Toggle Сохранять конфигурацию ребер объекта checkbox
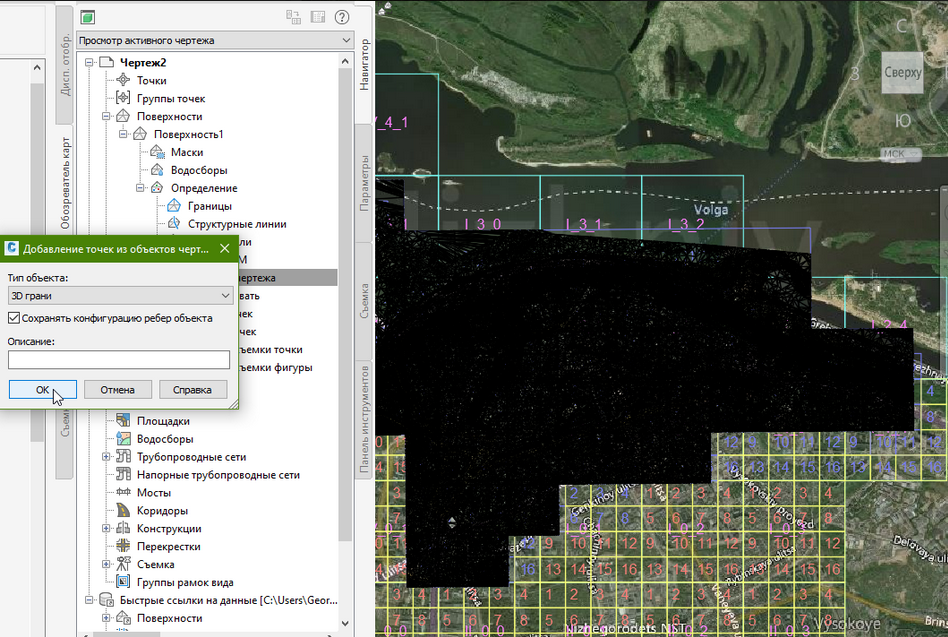Viewport: 948px width, 637px height. point(14,318)
